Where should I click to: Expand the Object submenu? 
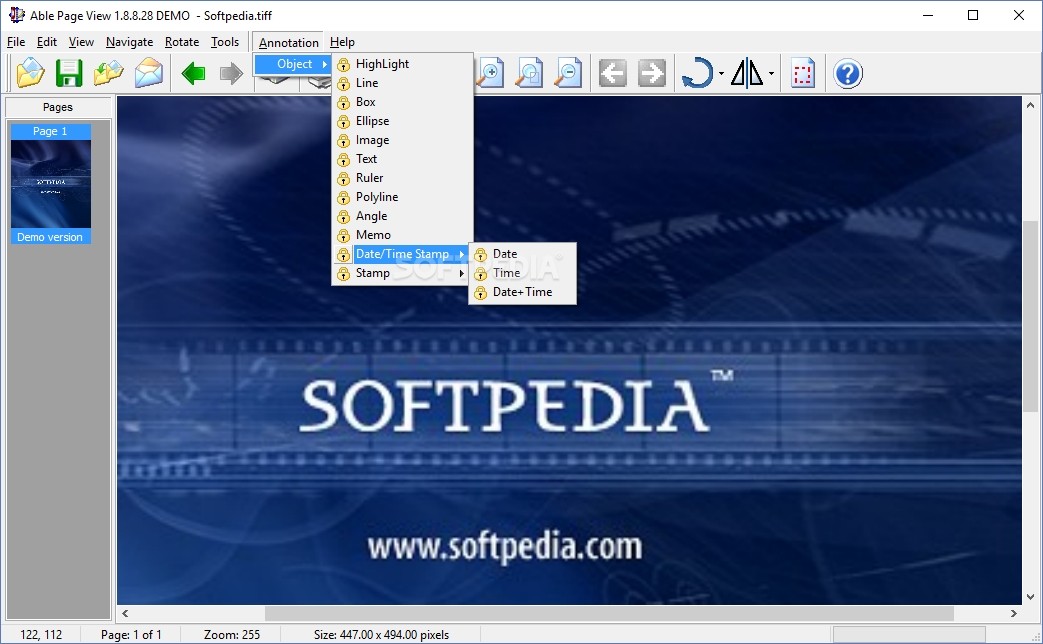point(293,64)
